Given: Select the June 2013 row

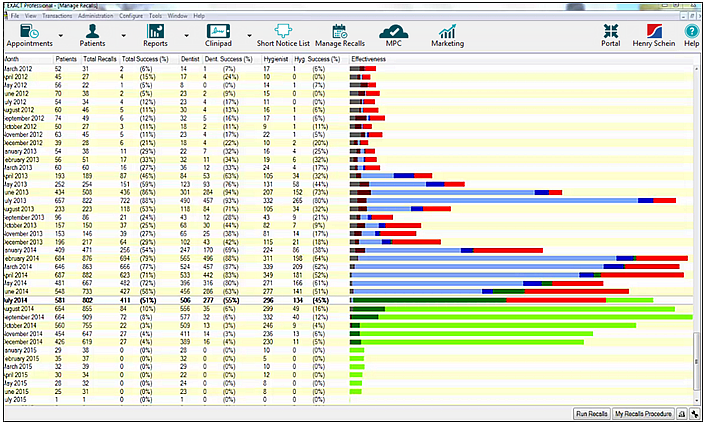Looking at the screenshot, I should pyautogui.click(x=348, y=192).
